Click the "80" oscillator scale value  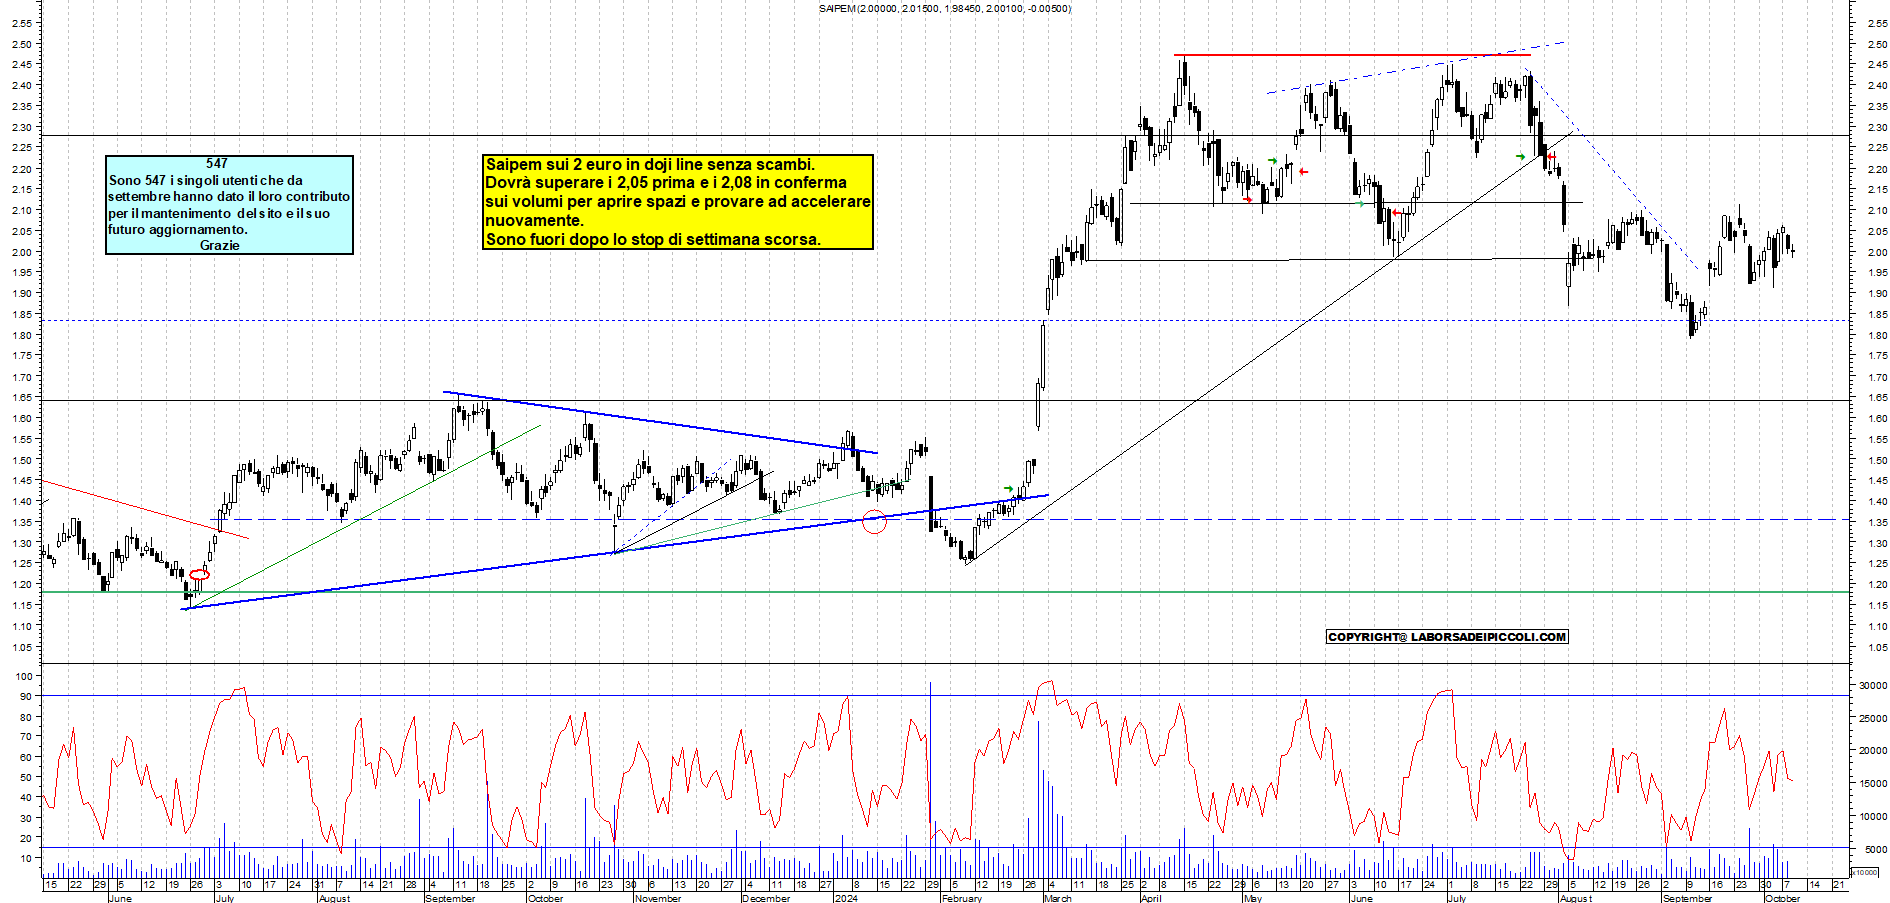point(26,717)
